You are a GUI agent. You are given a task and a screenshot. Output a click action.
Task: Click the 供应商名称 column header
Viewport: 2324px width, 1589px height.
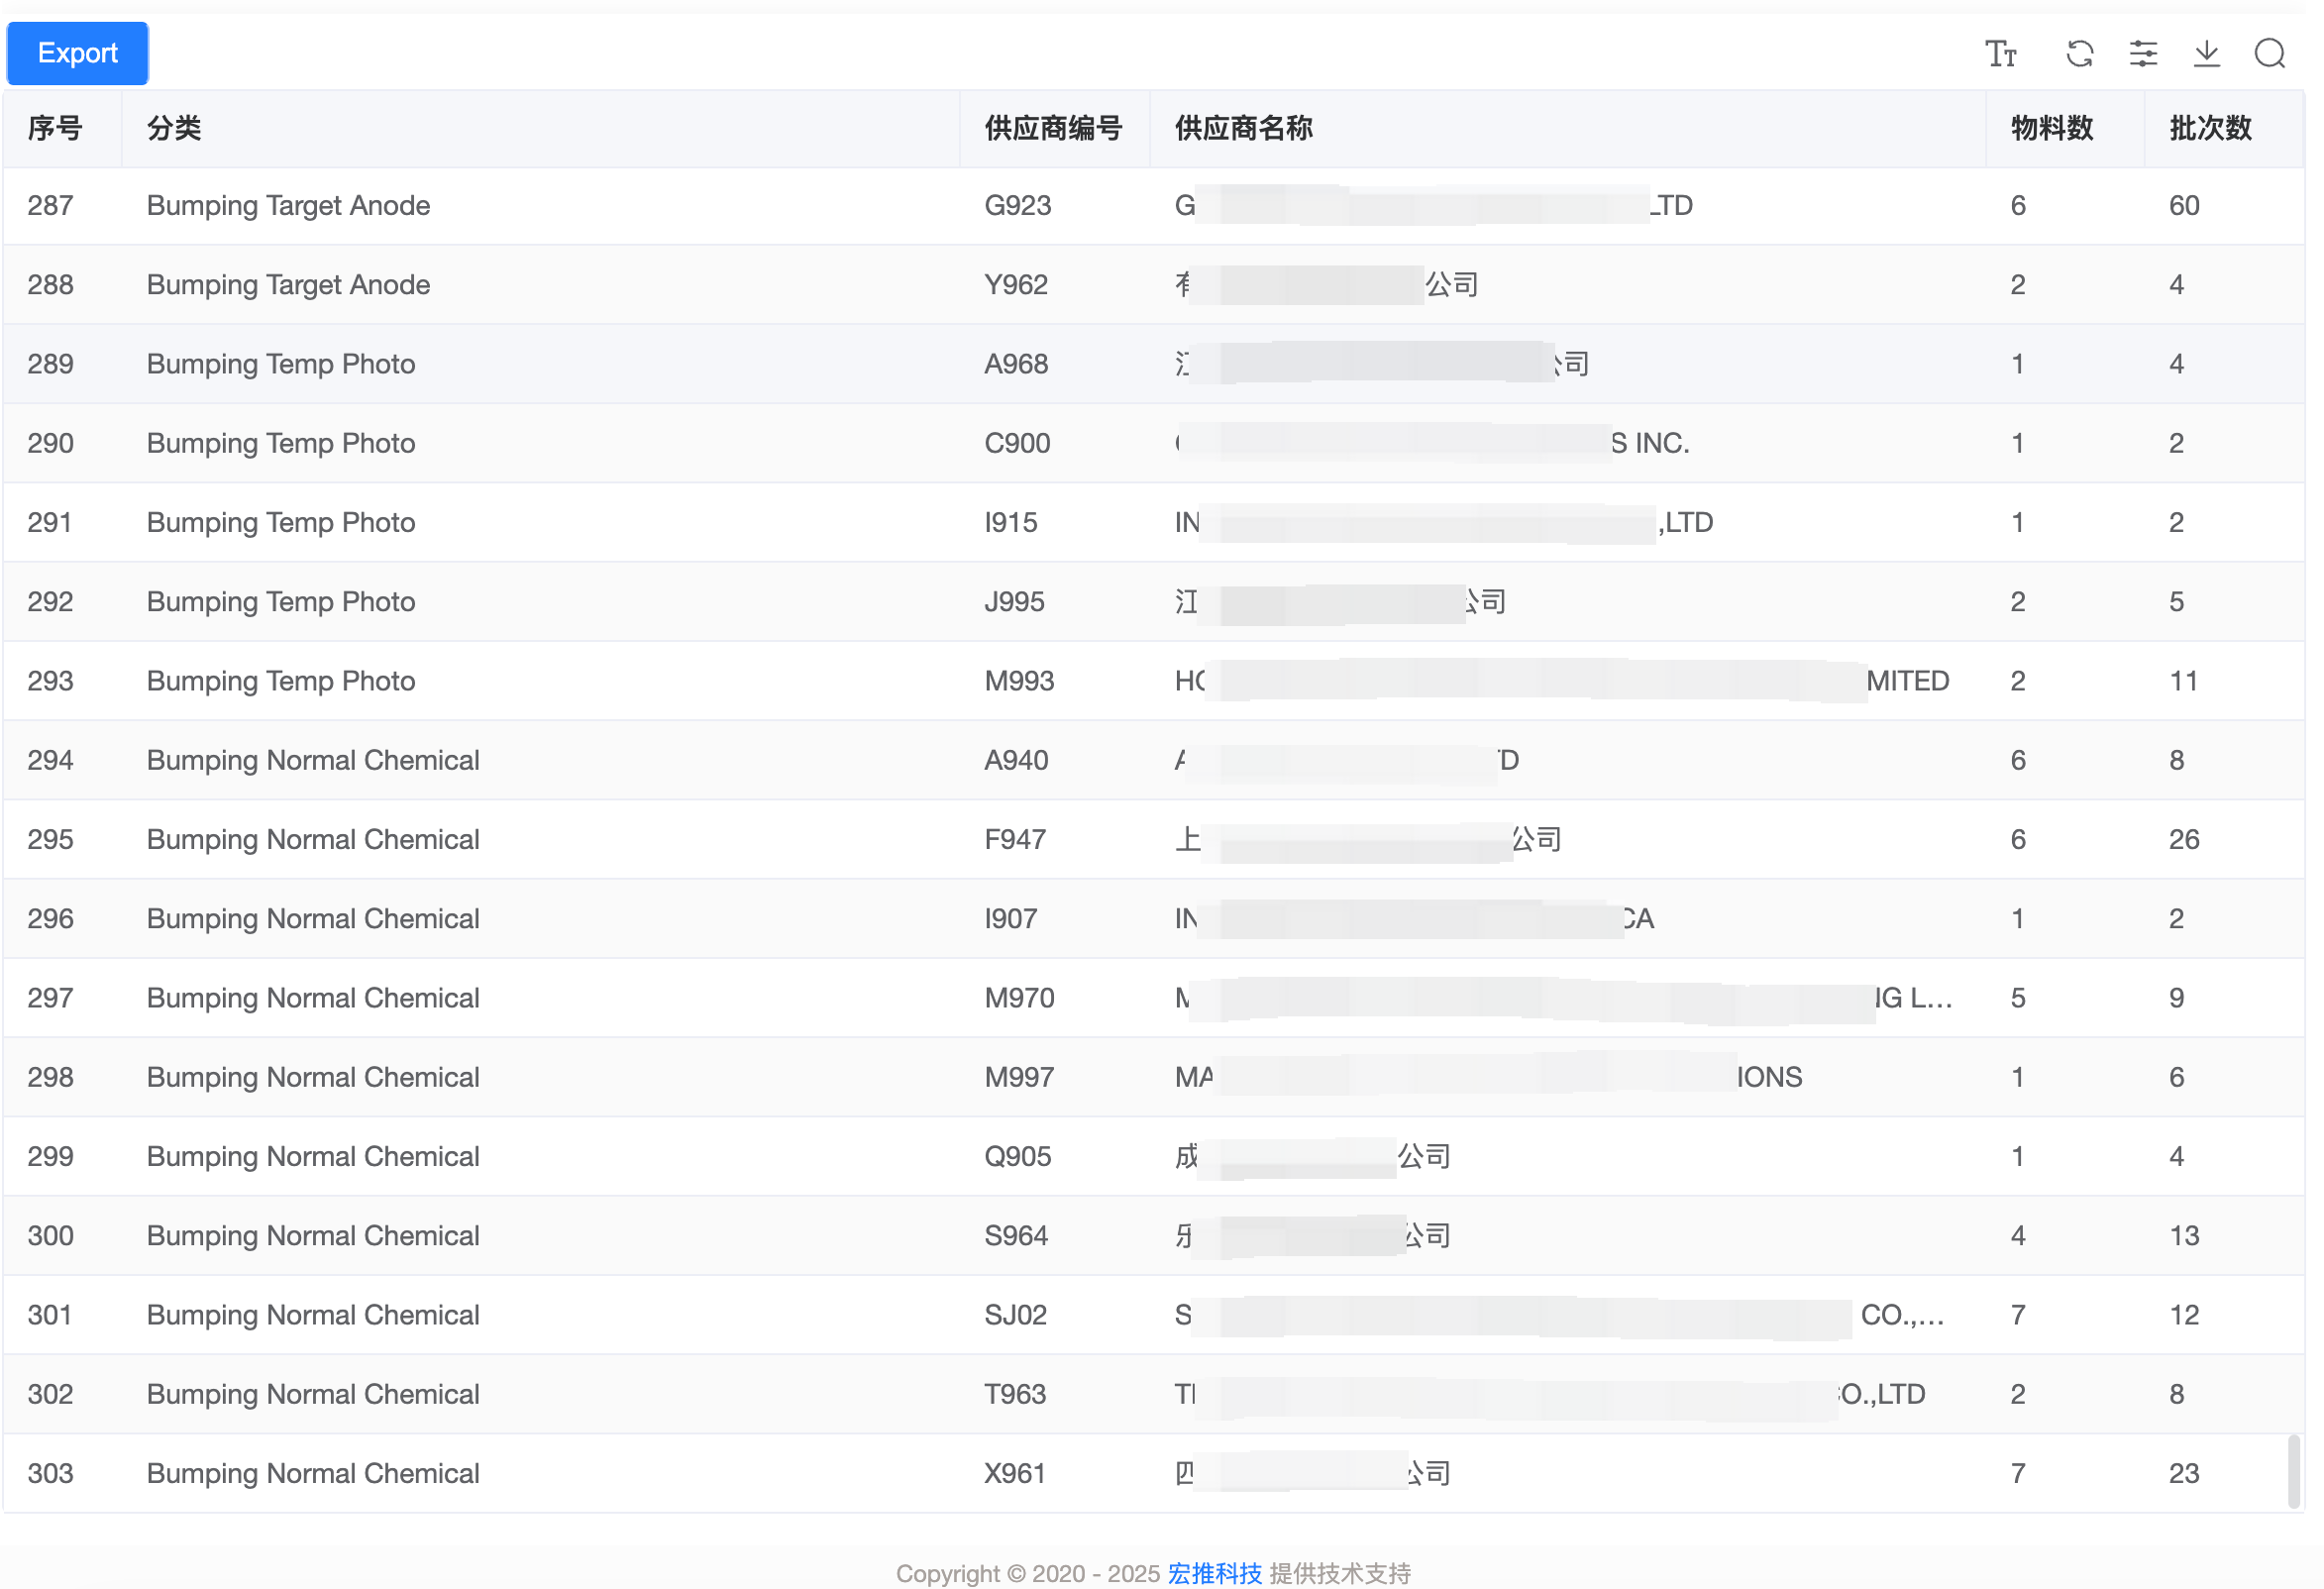coord(1243,128)
